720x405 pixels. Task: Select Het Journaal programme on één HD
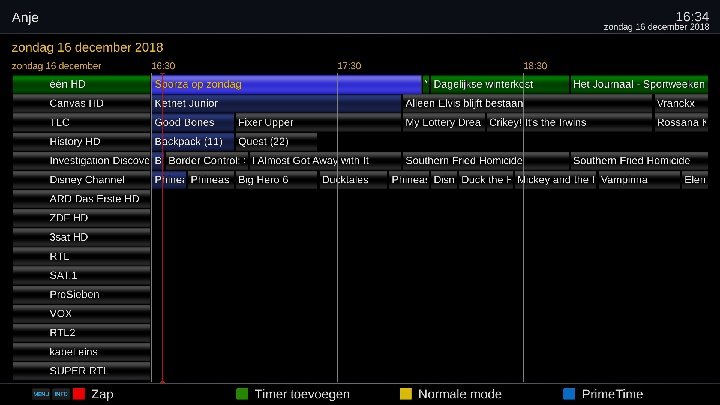click(639, 84)
